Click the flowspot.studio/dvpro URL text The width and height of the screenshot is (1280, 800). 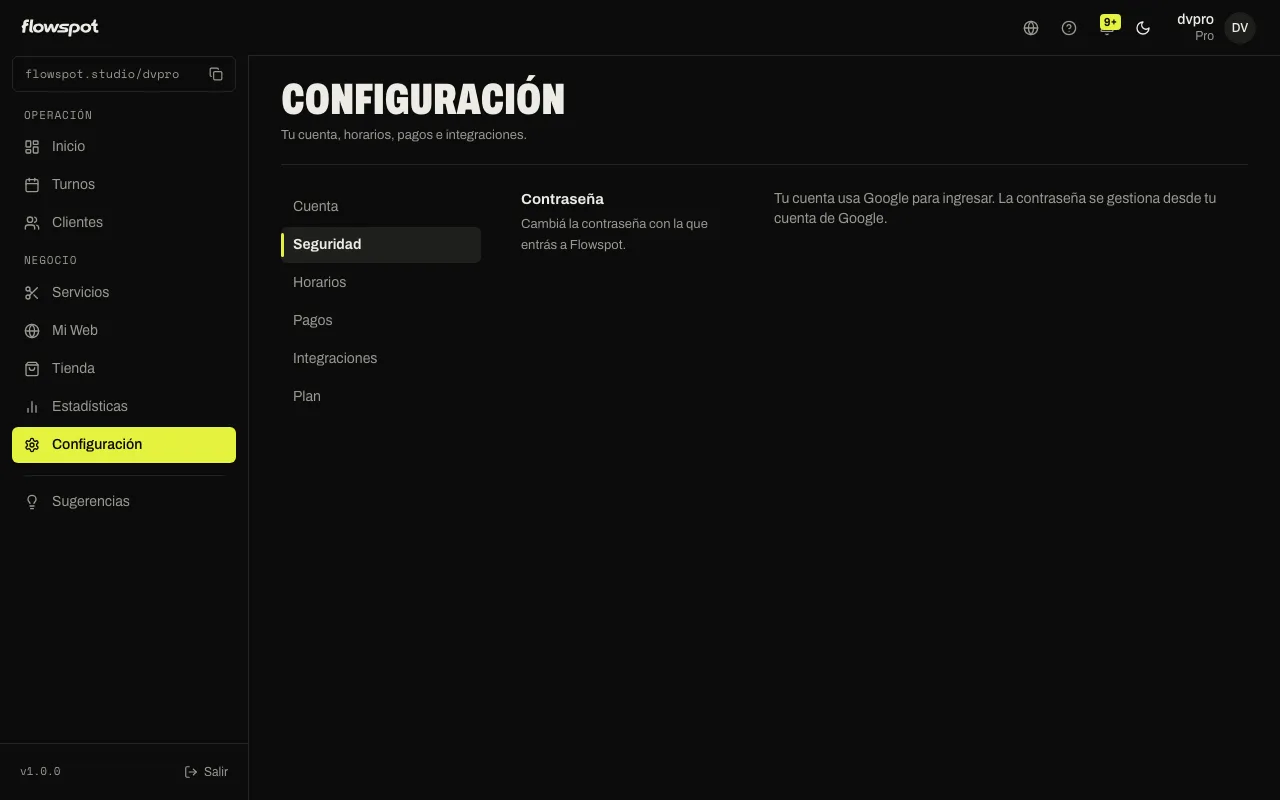102,74
